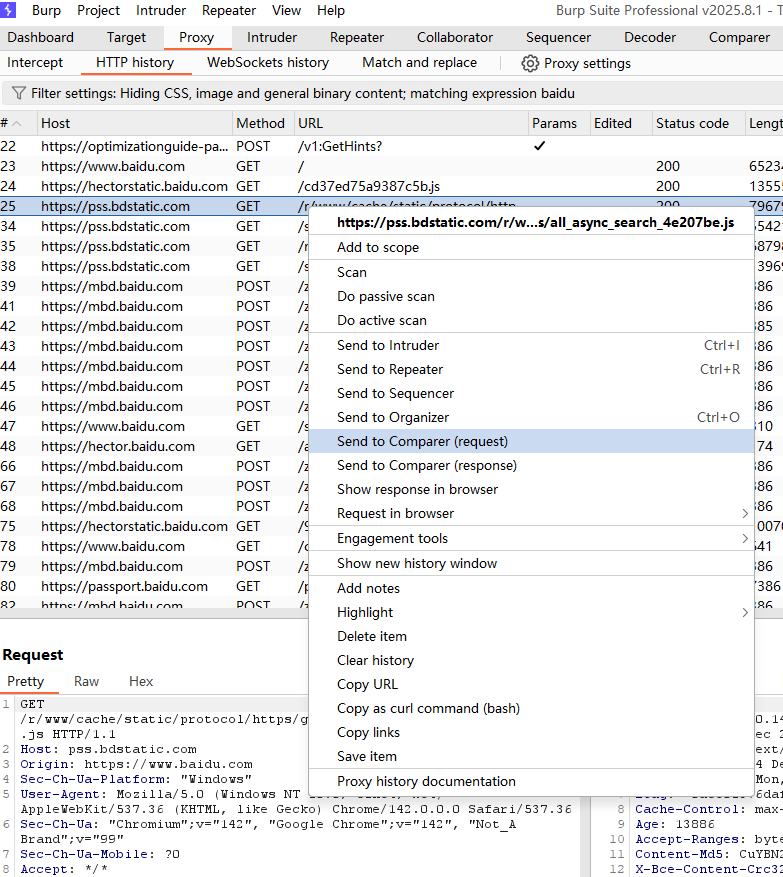This screenshot has width=783, height=877.
Task: Open the Collaborator tab
Action: click(x=455, y=37)
